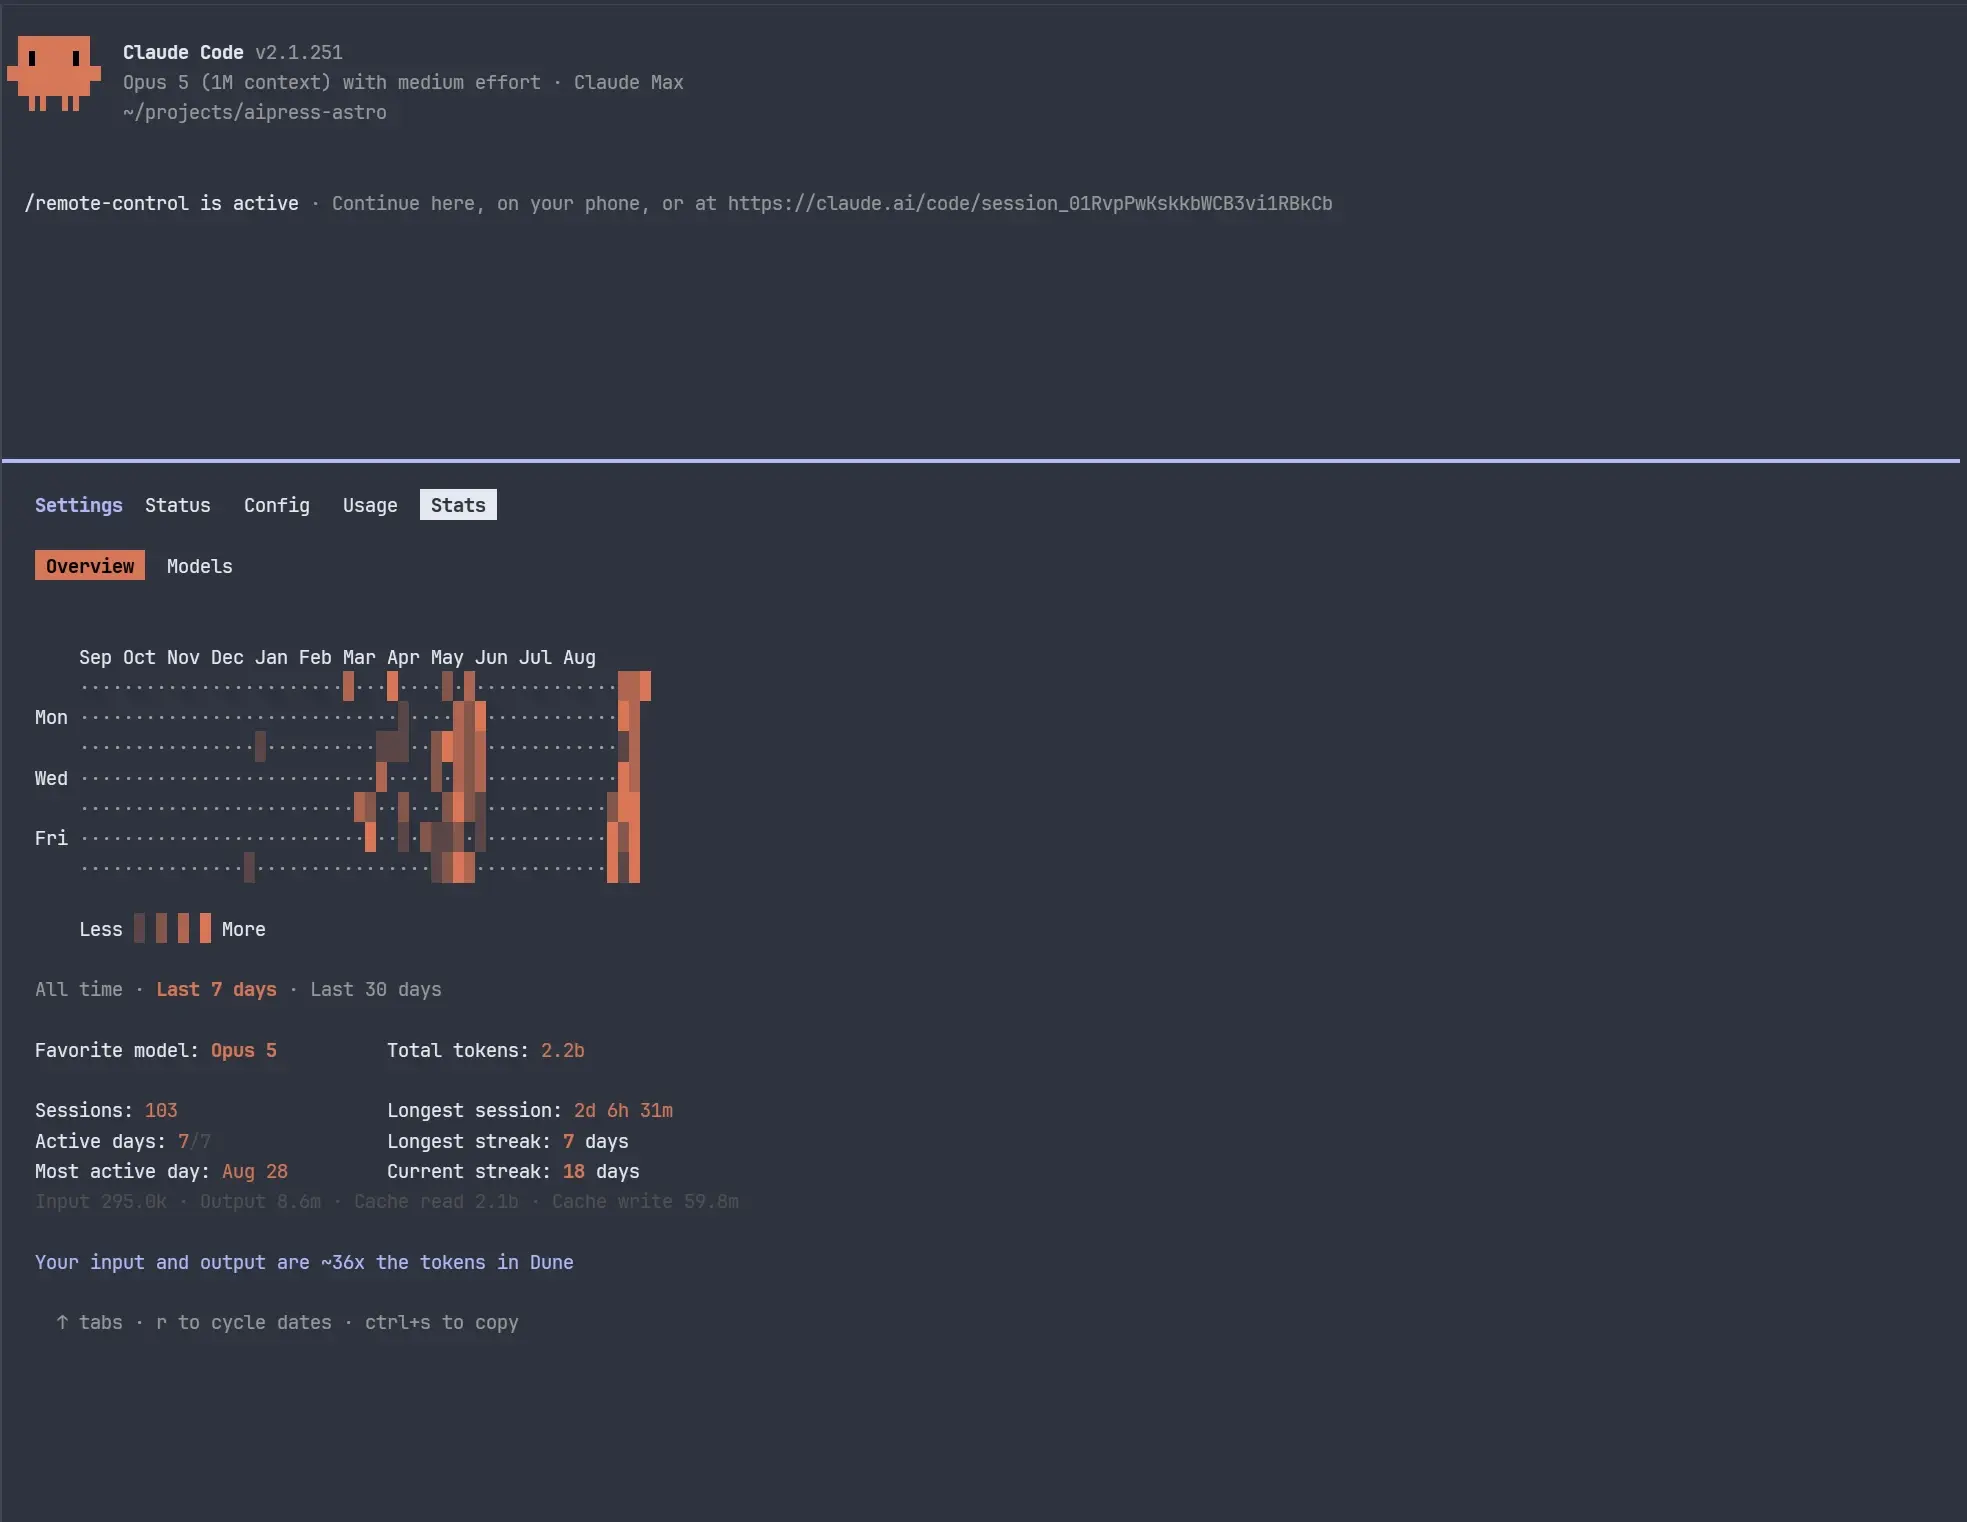Click the "ctrl+s to copy" hint
Screen dimensions: 1967x1522
pos(442,1322)
